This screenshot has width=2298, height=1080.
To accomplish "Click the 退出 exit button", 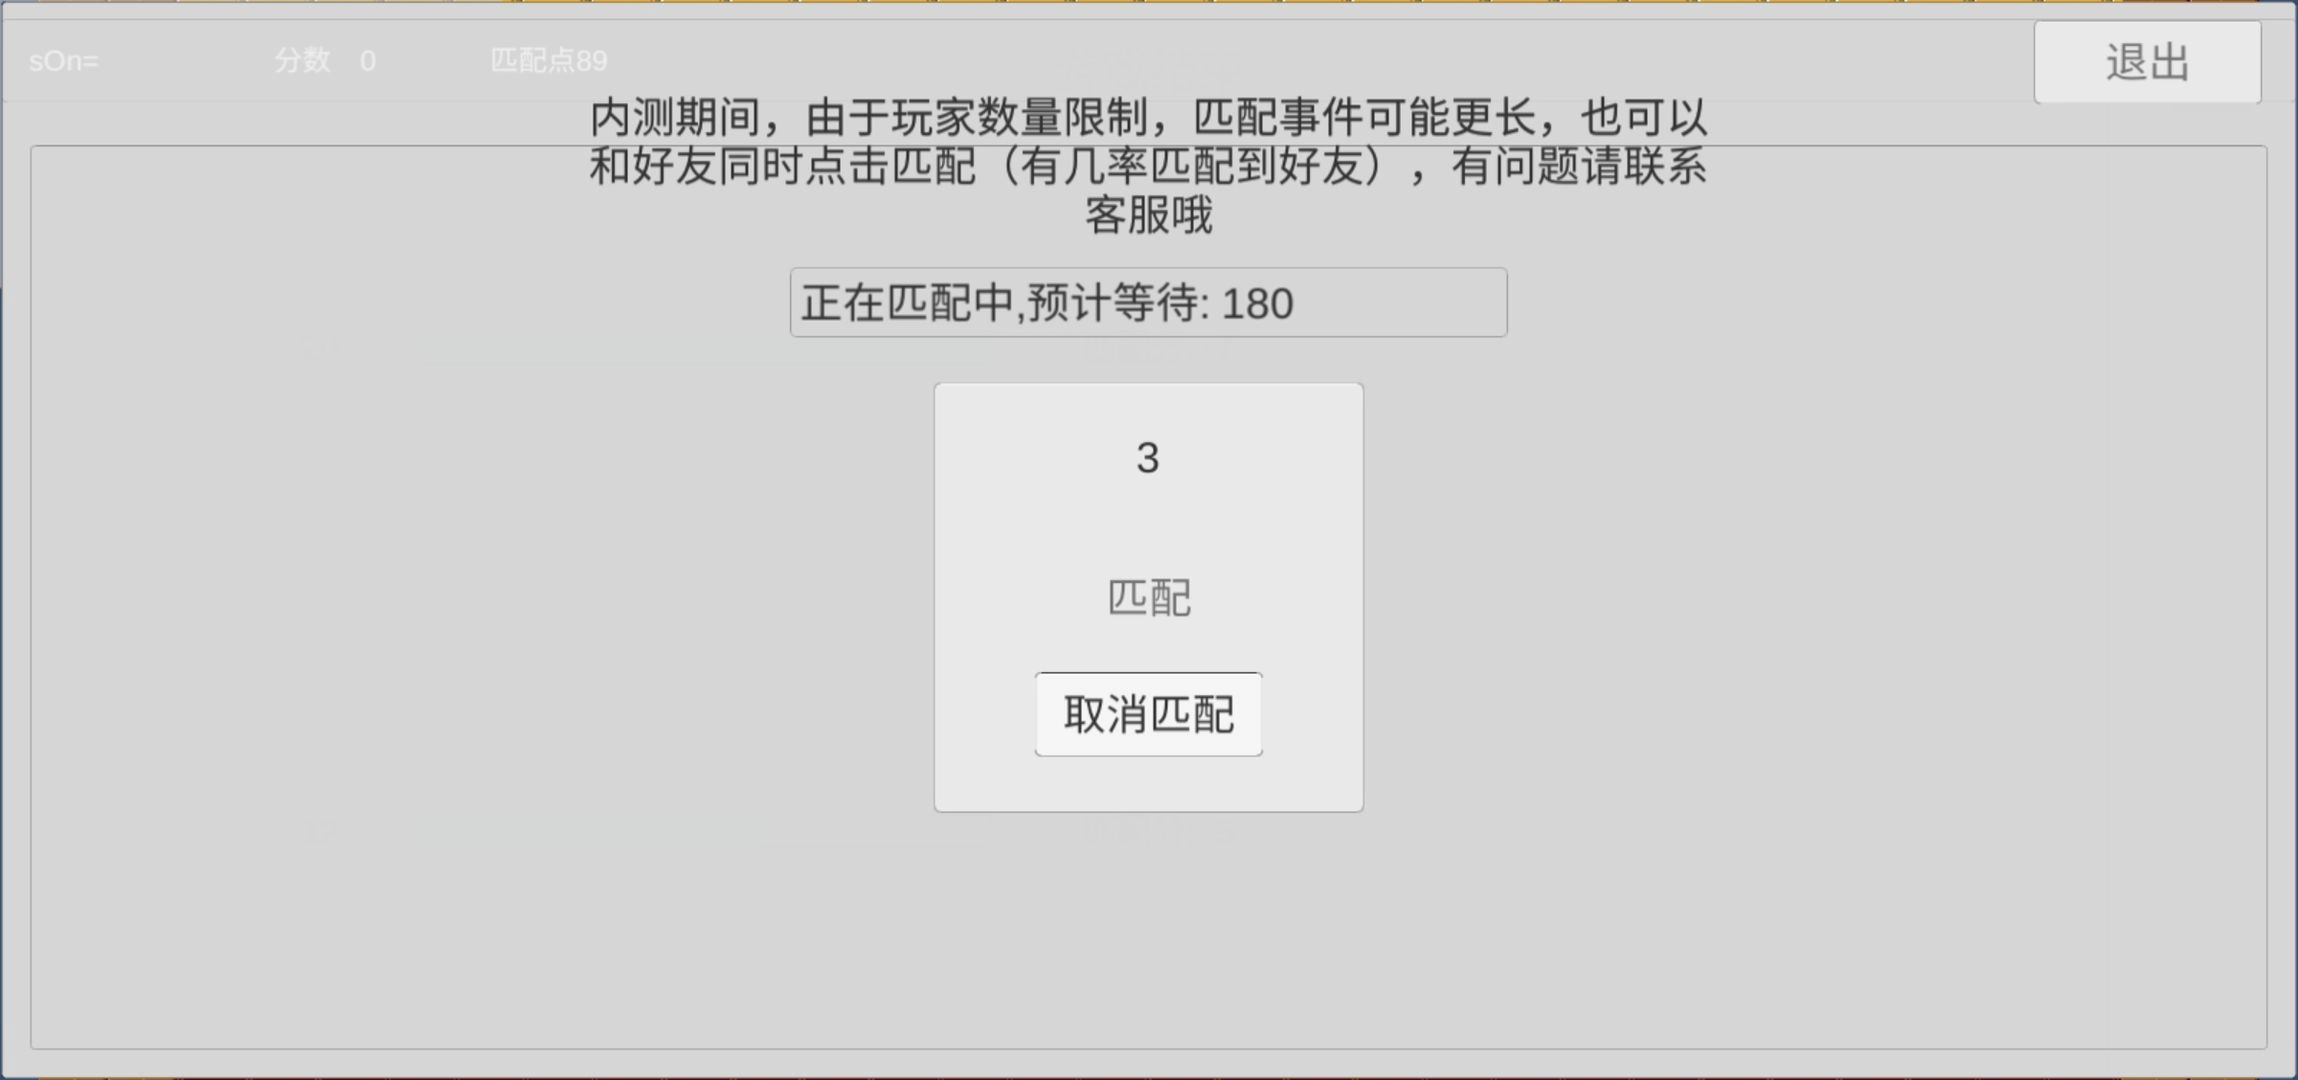I will coord(2147,62).
